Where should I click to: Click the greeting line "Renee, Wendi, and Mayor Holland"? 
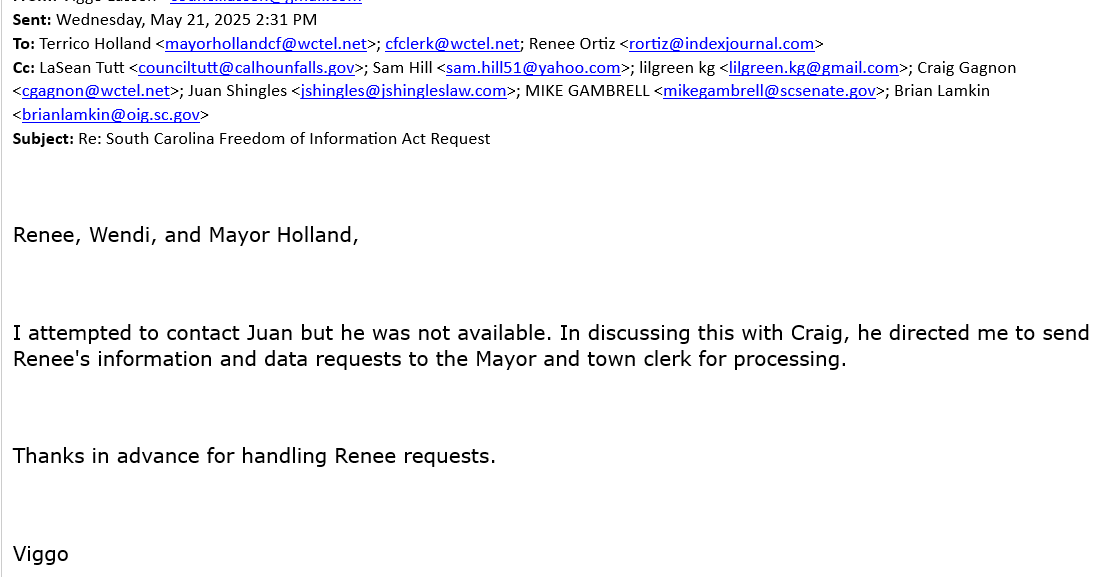[185, 236]
